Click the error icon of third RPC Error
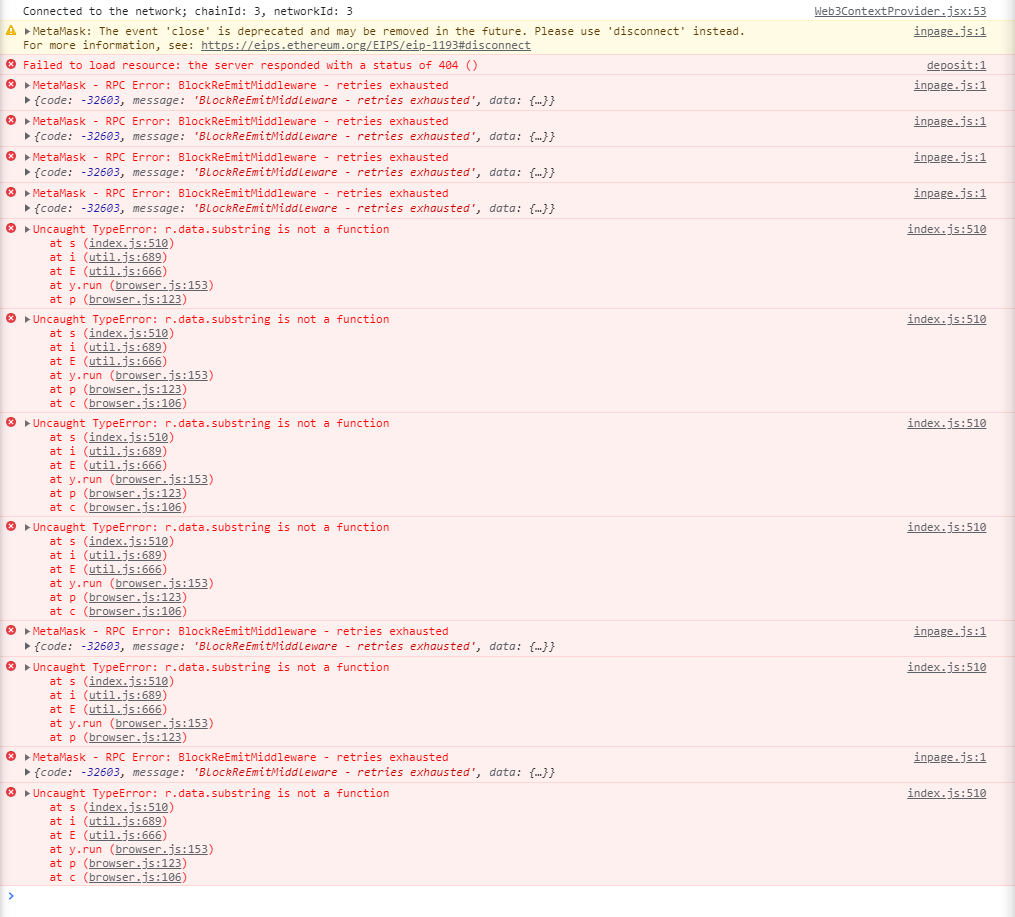 (x=11, y=156)
